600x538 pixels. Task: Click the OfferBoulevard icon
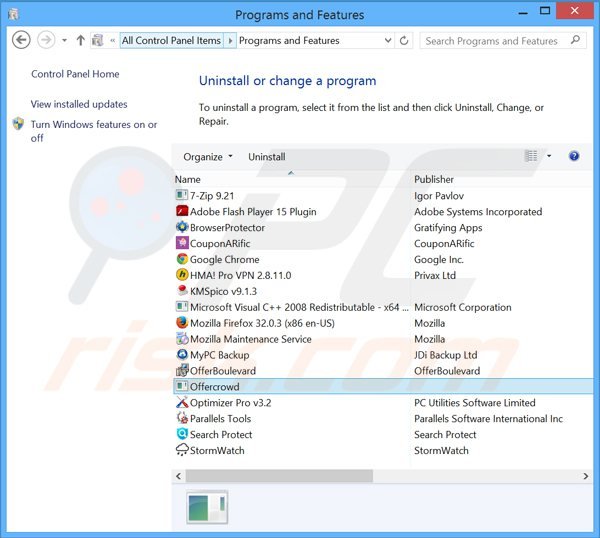click(182, 370)
